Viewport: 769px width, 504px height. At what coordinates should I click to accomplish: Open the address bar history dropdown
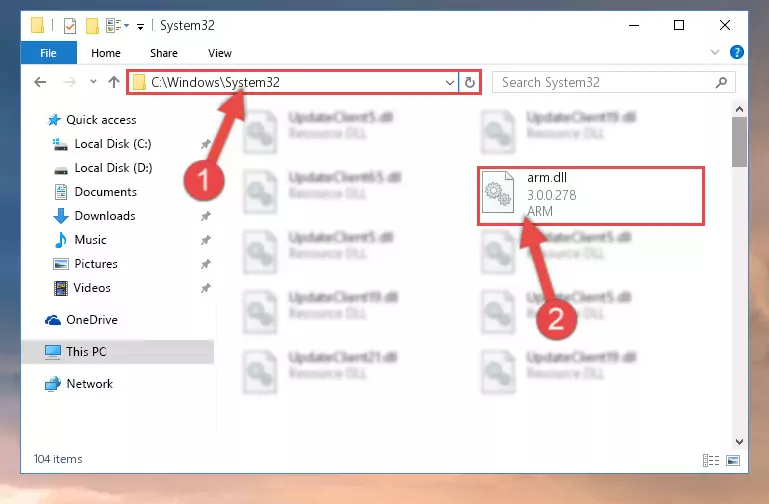click(x=449, y=82)
